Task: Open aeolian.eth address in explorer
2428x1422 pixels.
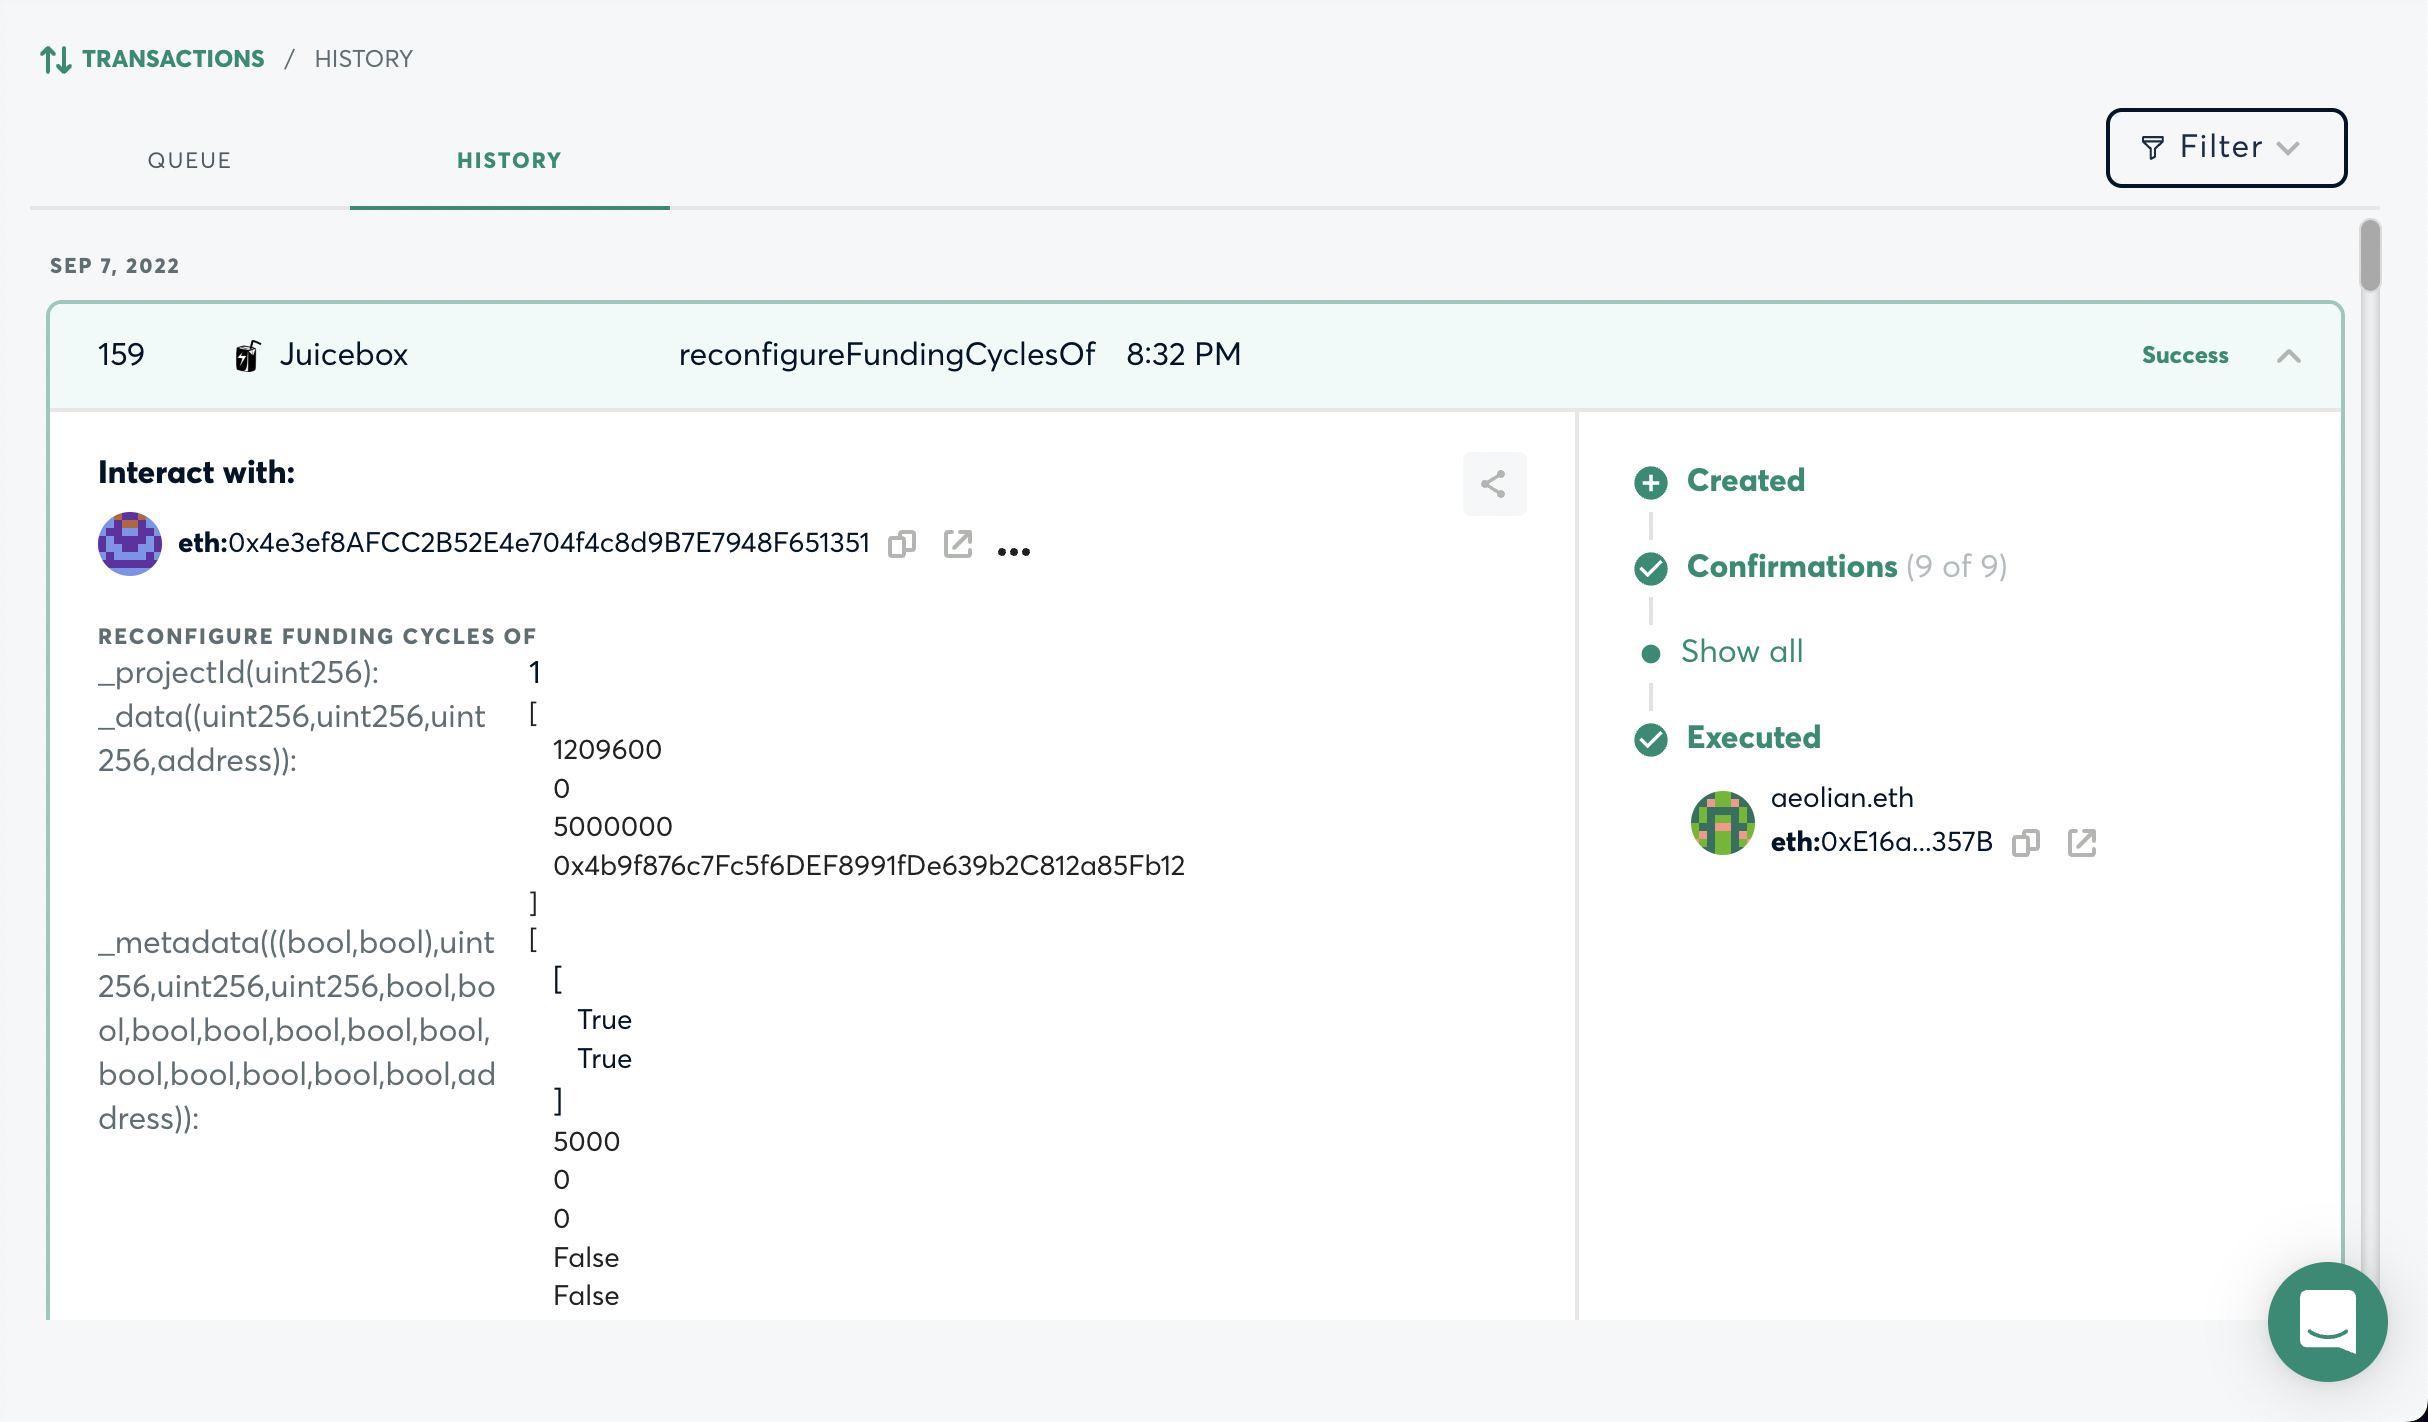Action: point(2081,843)
